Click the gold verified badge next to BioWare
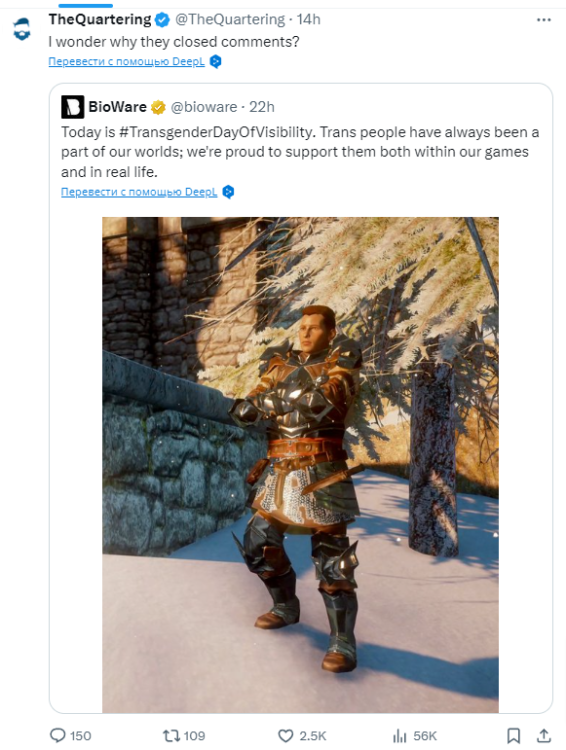This screenshot has width=566, height=750. pyautogui.click(x=158, y=107)
